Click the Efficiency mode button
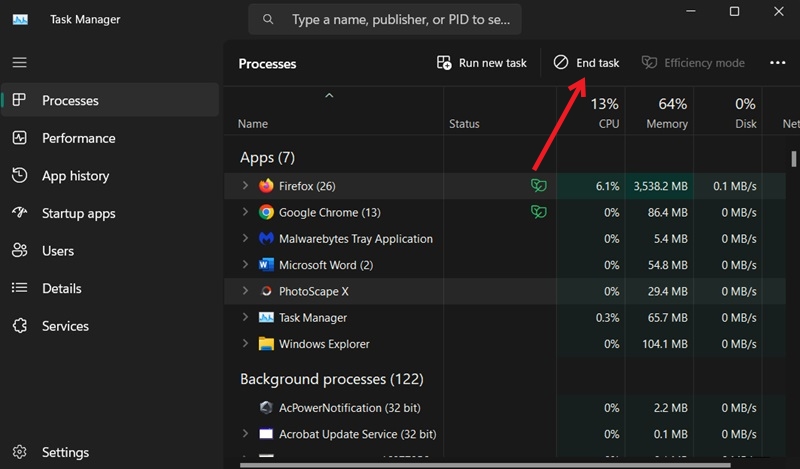The width and height of the screenshot is (800, 469). pyautogui.click(x=693, y=63)
